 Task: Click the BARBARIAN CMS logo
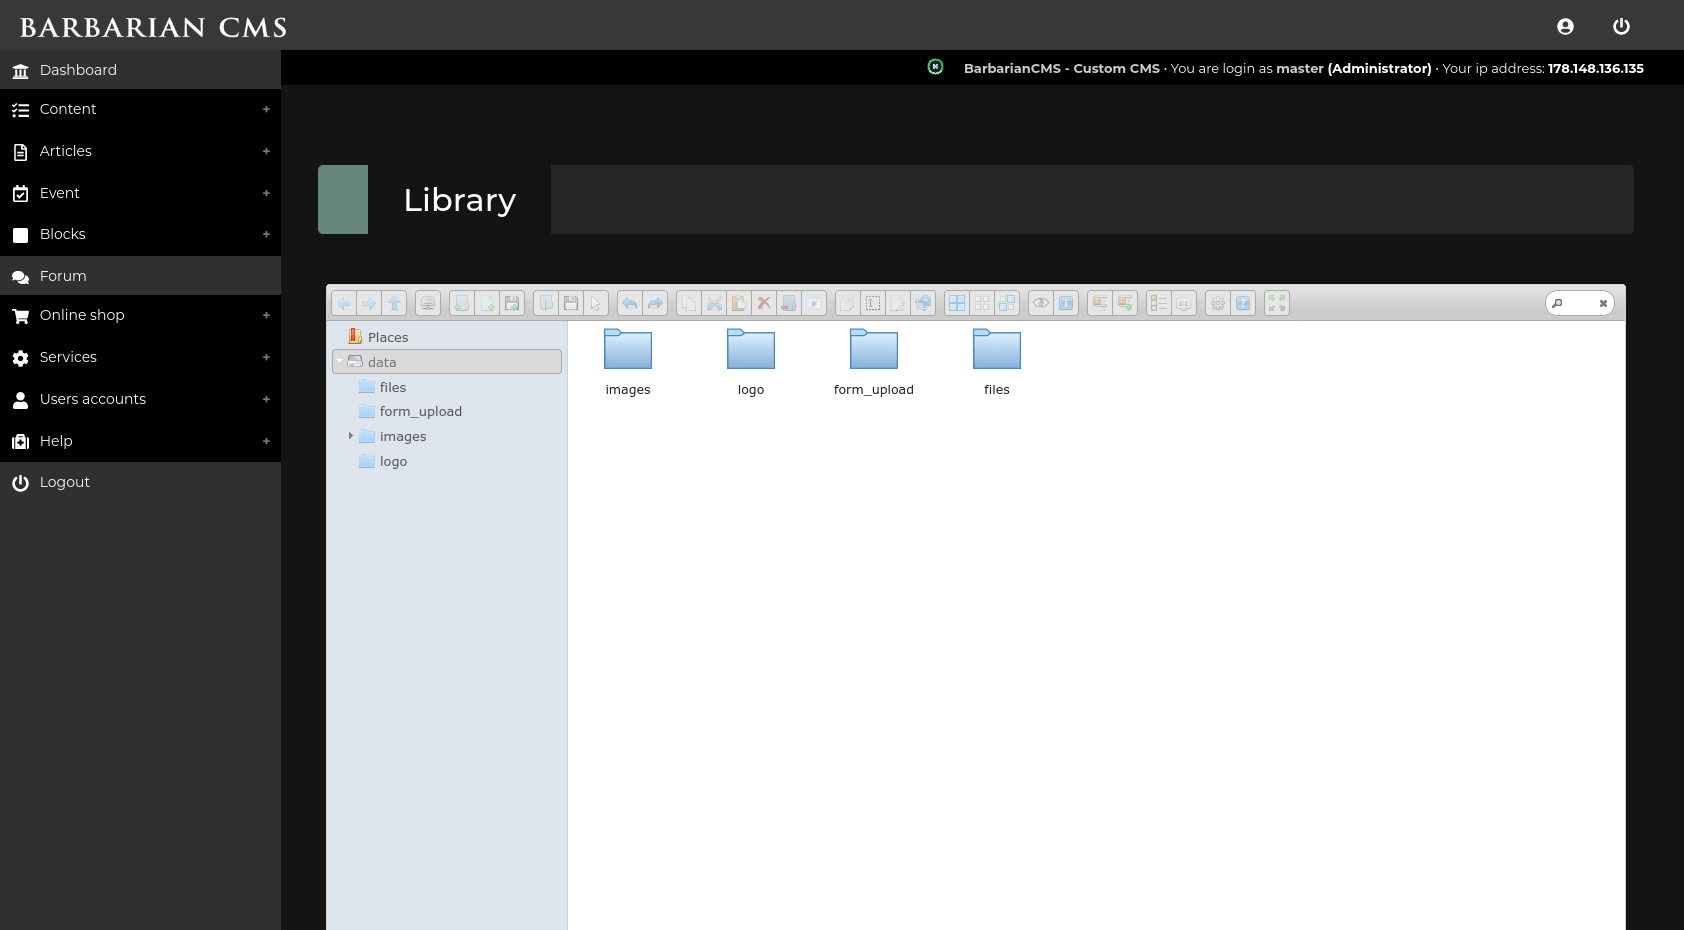[153, 28]
